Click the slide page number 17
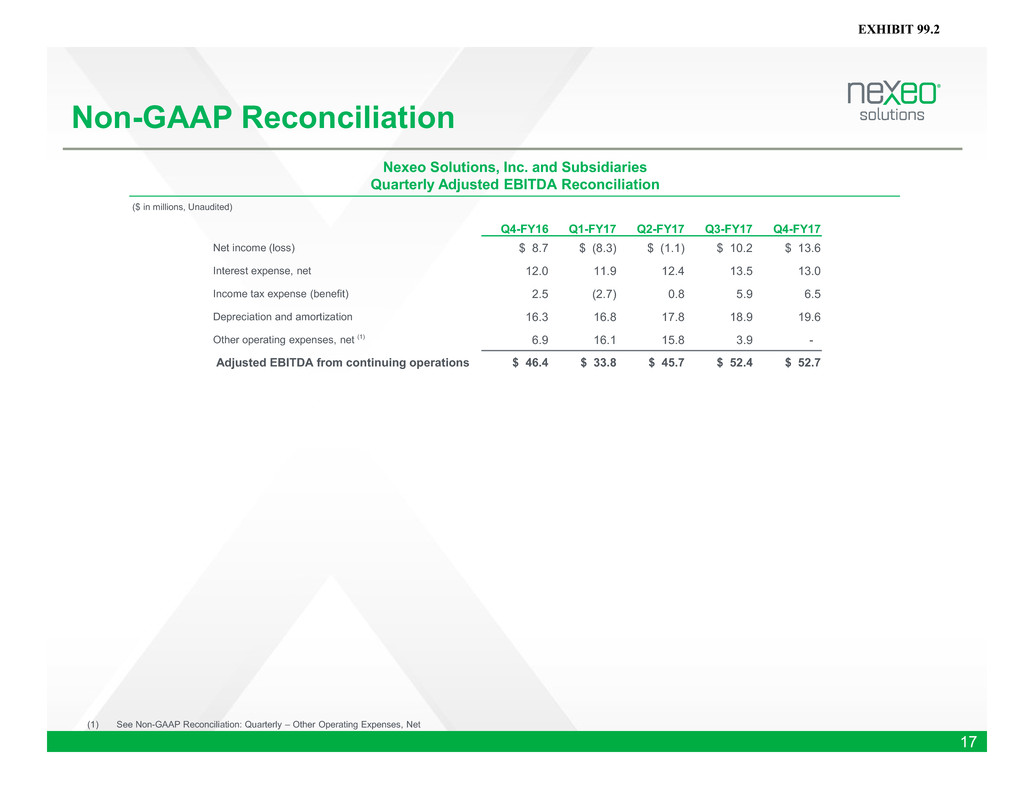Image resolution: width=1034 pixels, height=799 pixels. 968,742
